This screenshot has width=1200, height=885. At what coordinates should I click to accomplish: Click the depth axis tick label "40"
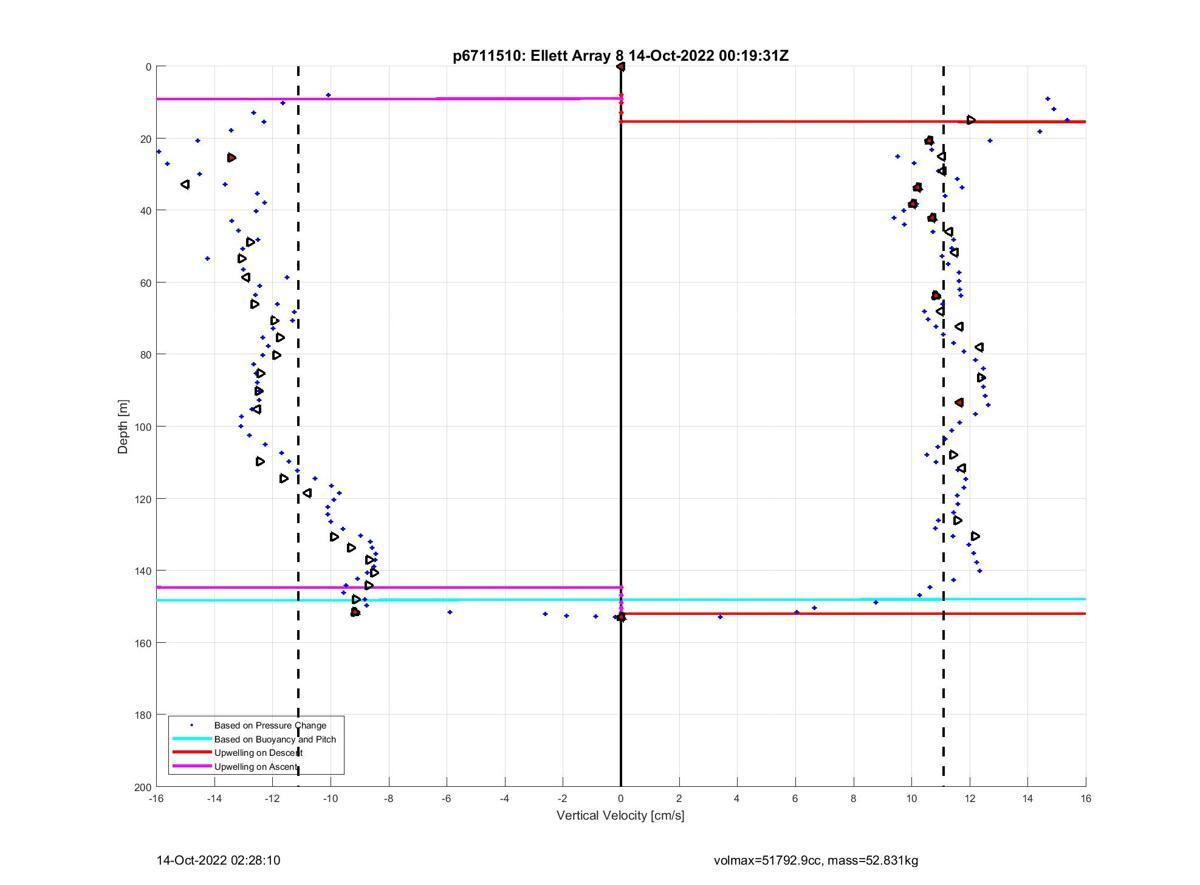point(145,211)
